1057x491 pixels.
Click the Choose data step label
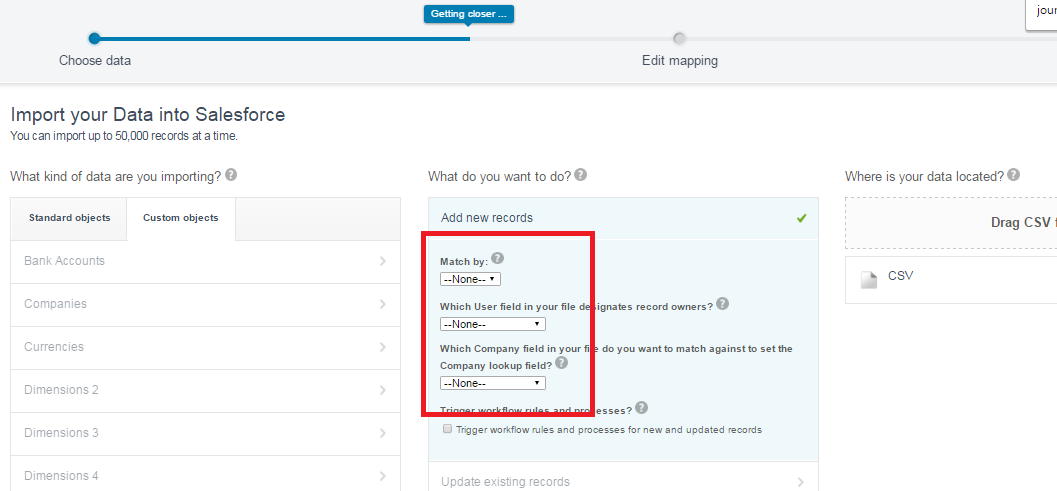click(x=95, y=61)
